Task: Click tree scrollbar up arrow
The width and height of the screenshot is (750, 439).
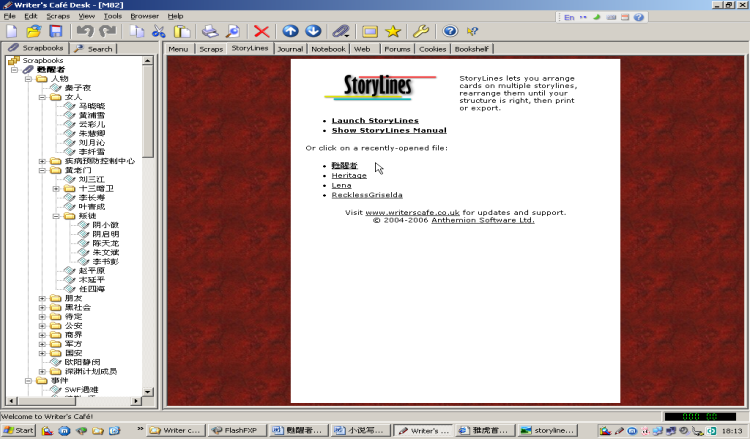Action: tap(148, 61)
